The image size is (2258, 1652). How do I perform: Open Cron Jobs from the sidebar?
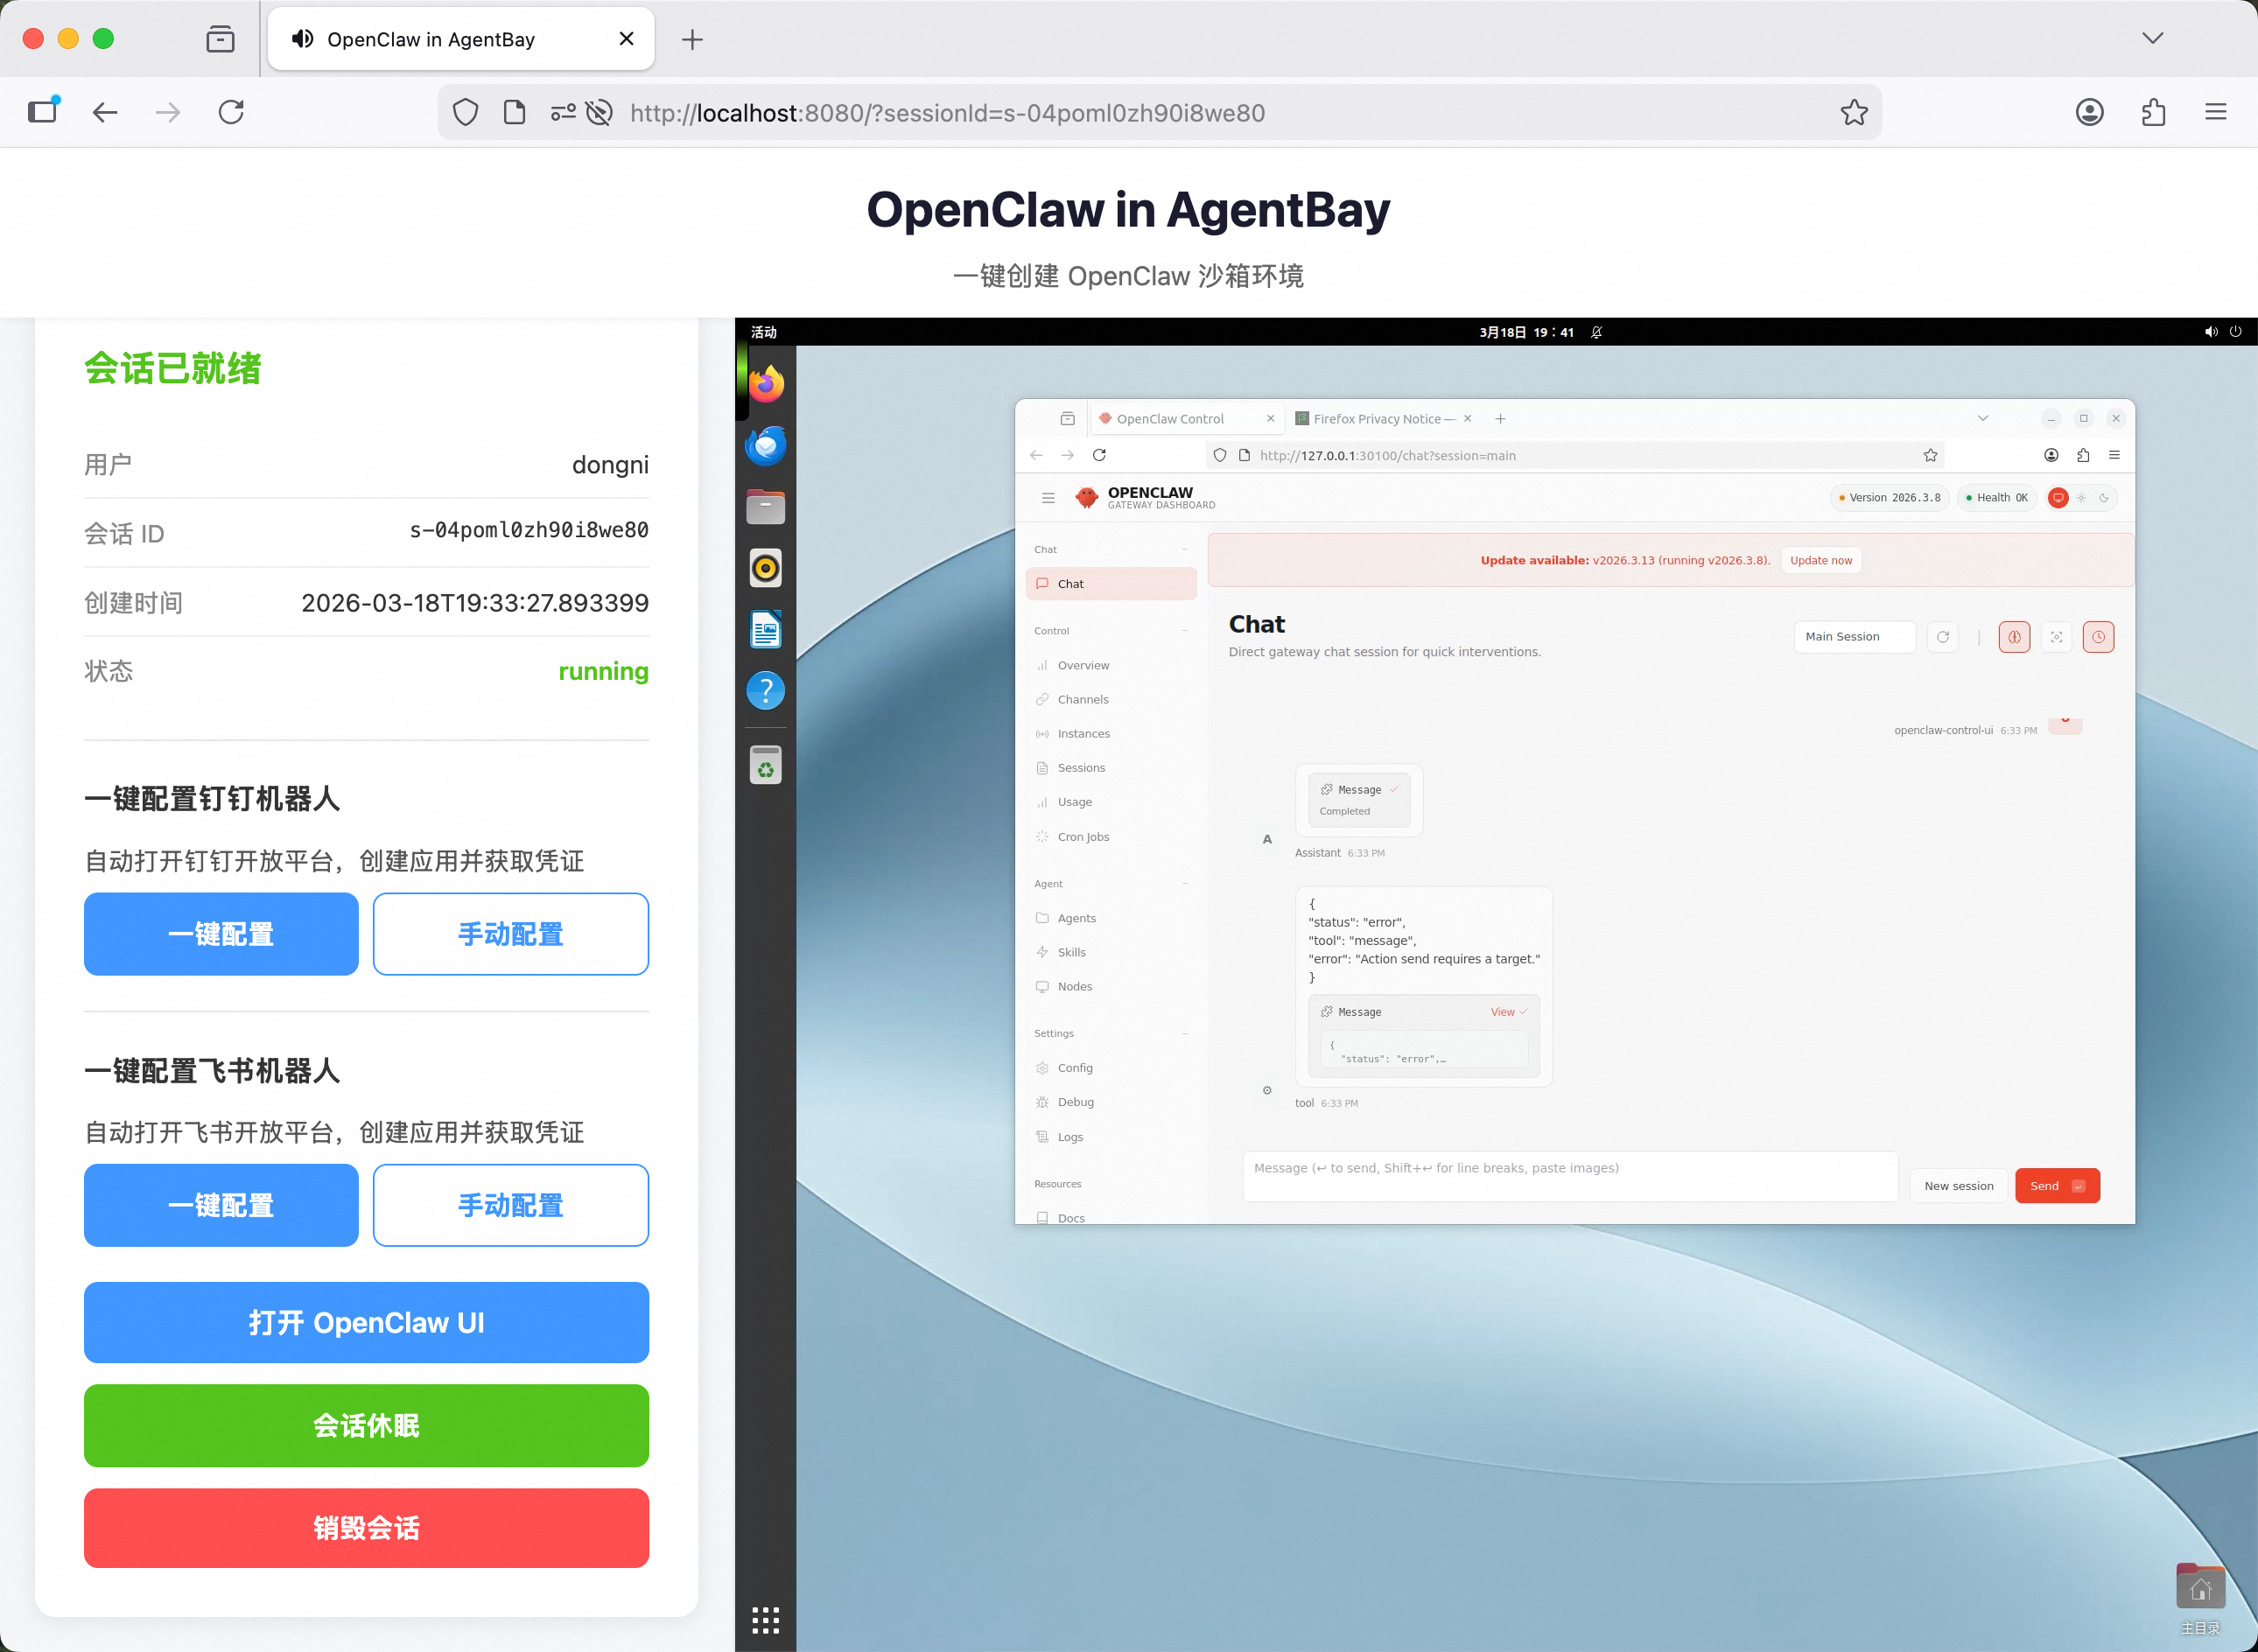(1083, 836)
